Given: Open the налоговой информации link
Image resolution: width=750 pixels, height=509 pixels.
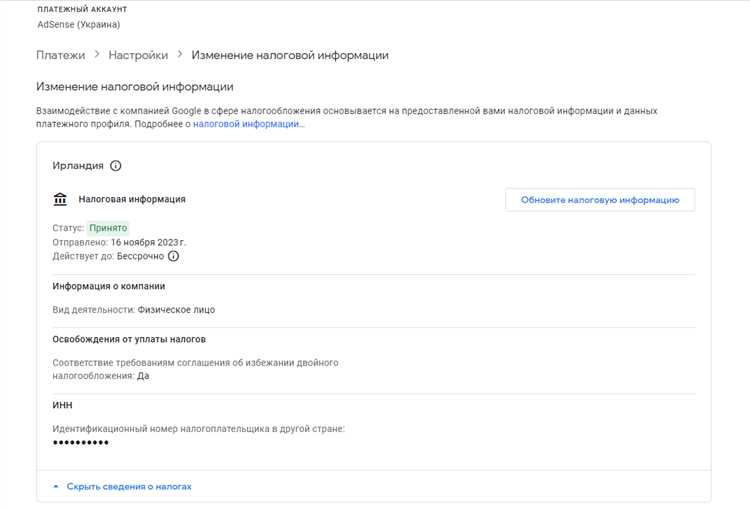Looking at the screenshot, I should [x=245, y=124].
